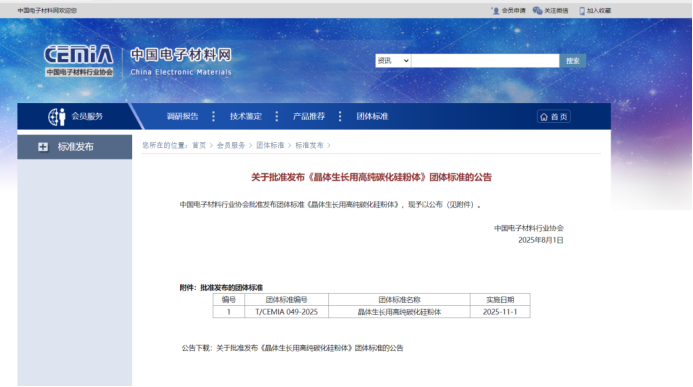Open the 调研报告 menu item
The height and width of the screenshot is (387, 693).
point(182,116)
